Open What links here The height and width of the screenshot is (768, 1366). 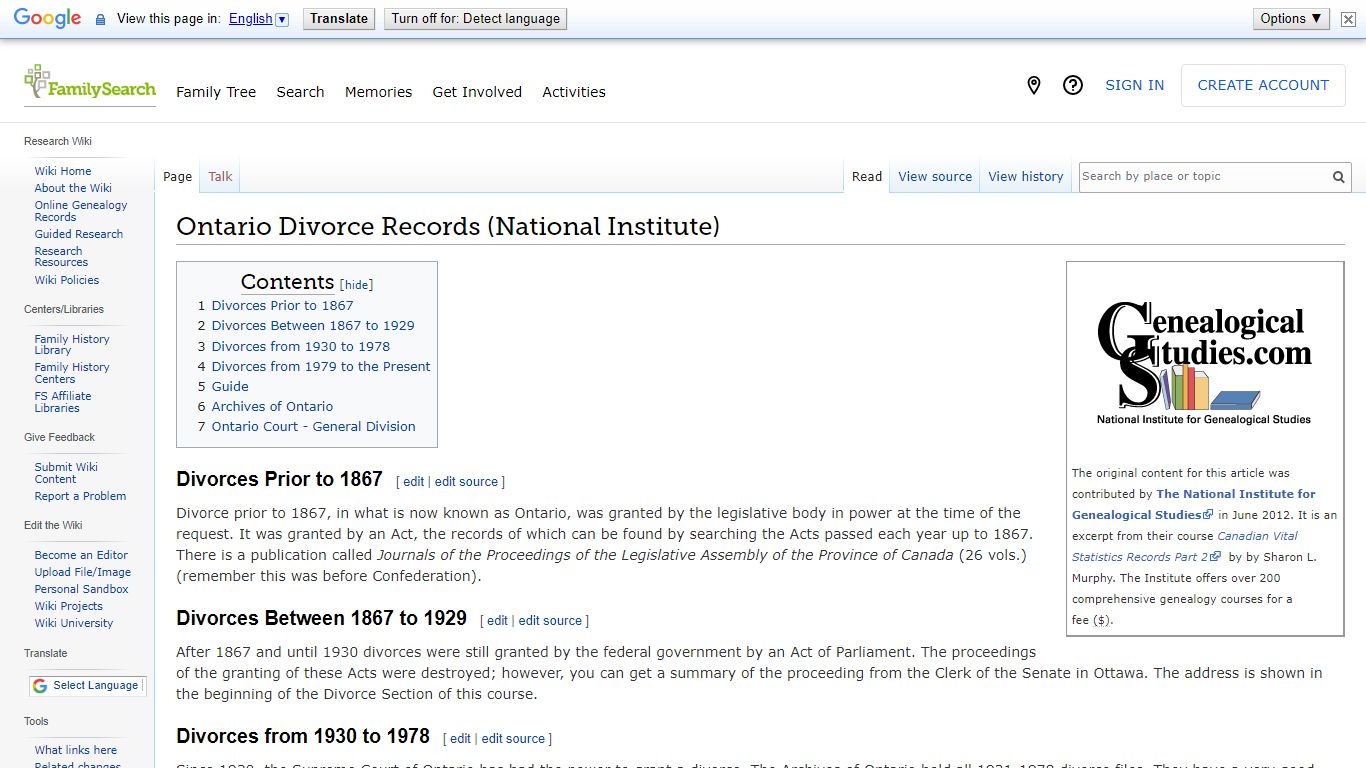(76, 750)
